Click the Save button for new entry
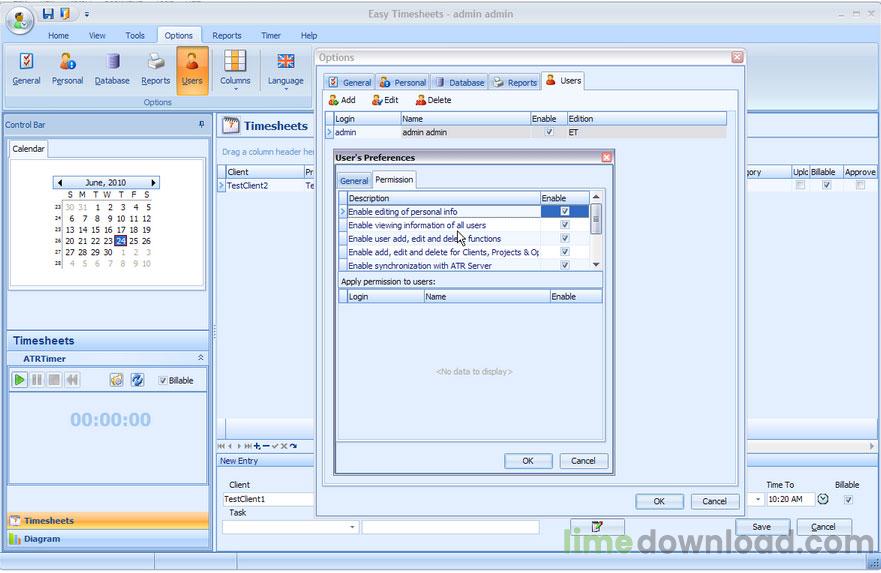This screenshot has width=881, height=573. point(761,527)
